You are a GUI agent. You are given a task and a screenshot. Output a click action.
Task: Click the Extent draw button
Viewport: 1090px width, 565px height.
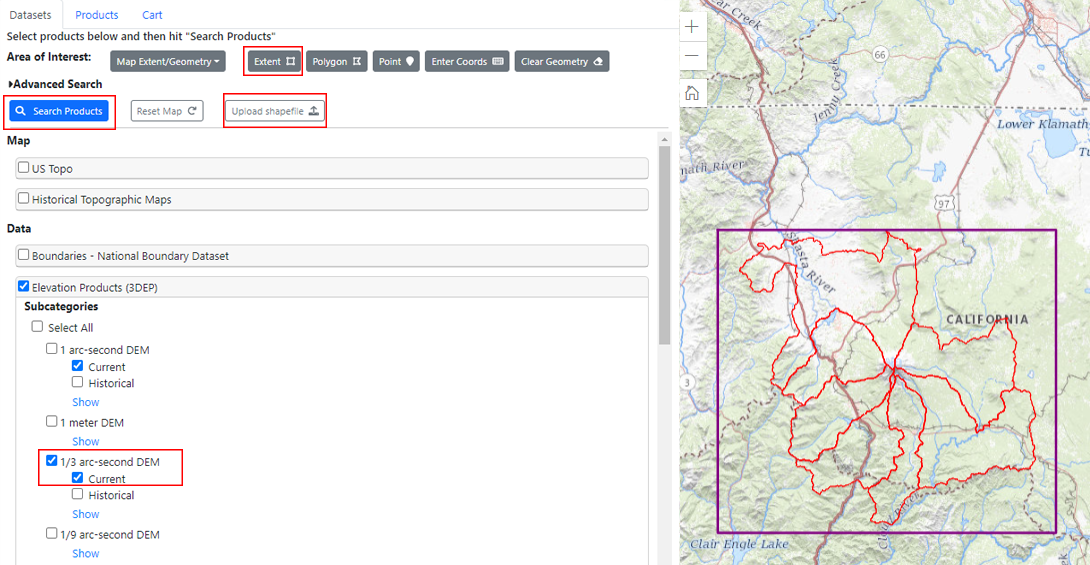[x=274, y=61]
